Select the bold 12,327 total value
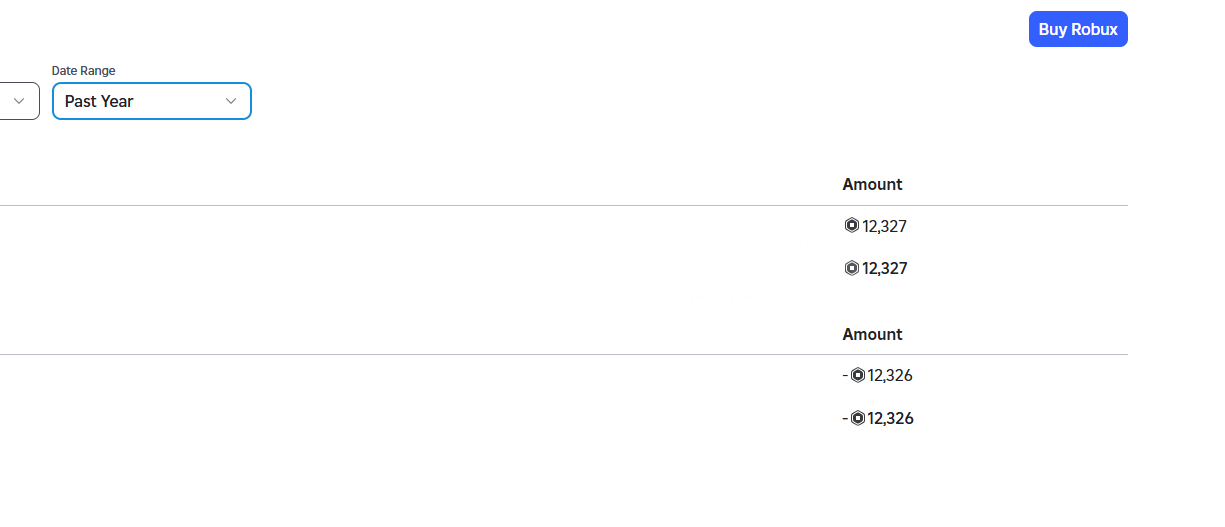Image resolution: width=1225 pixels, height=527 pixels. [x=885, y=268]
